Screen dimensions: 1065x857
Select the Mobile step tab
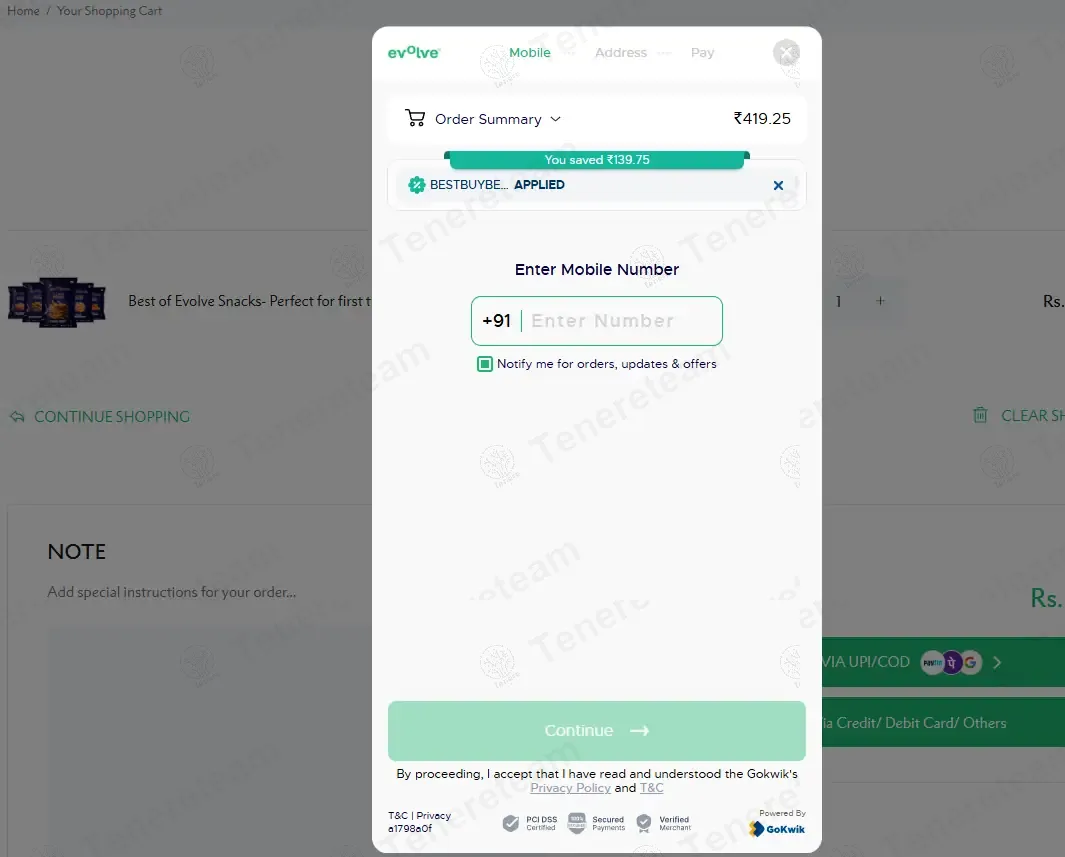tap(530, 52)
